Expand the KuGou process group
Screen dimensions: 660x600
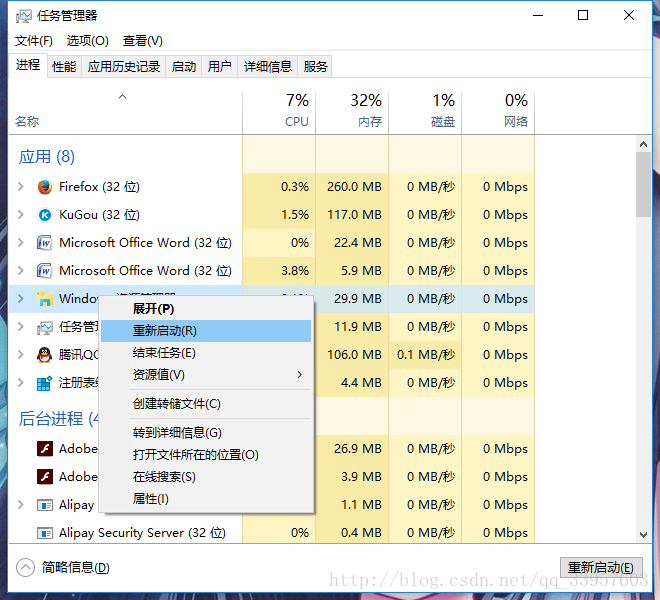point(21,215)
